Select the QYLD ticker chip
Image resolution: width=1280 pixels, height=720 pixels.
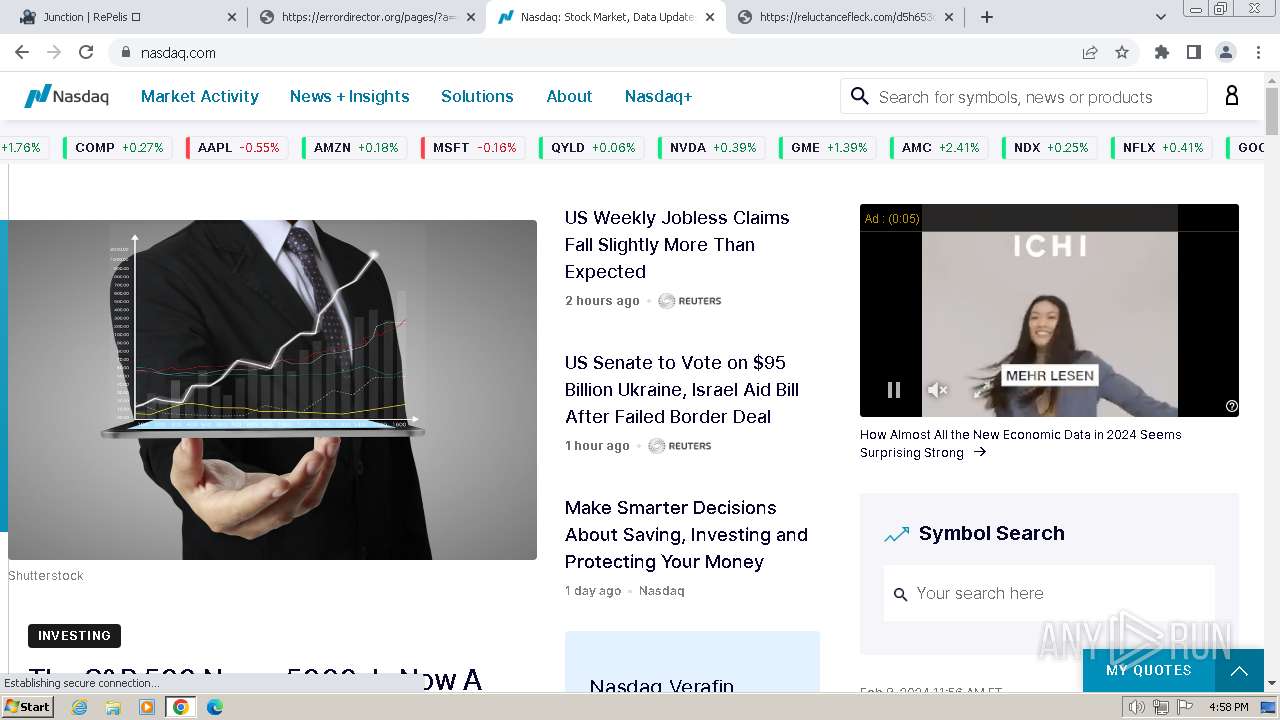tap(593, 147)
